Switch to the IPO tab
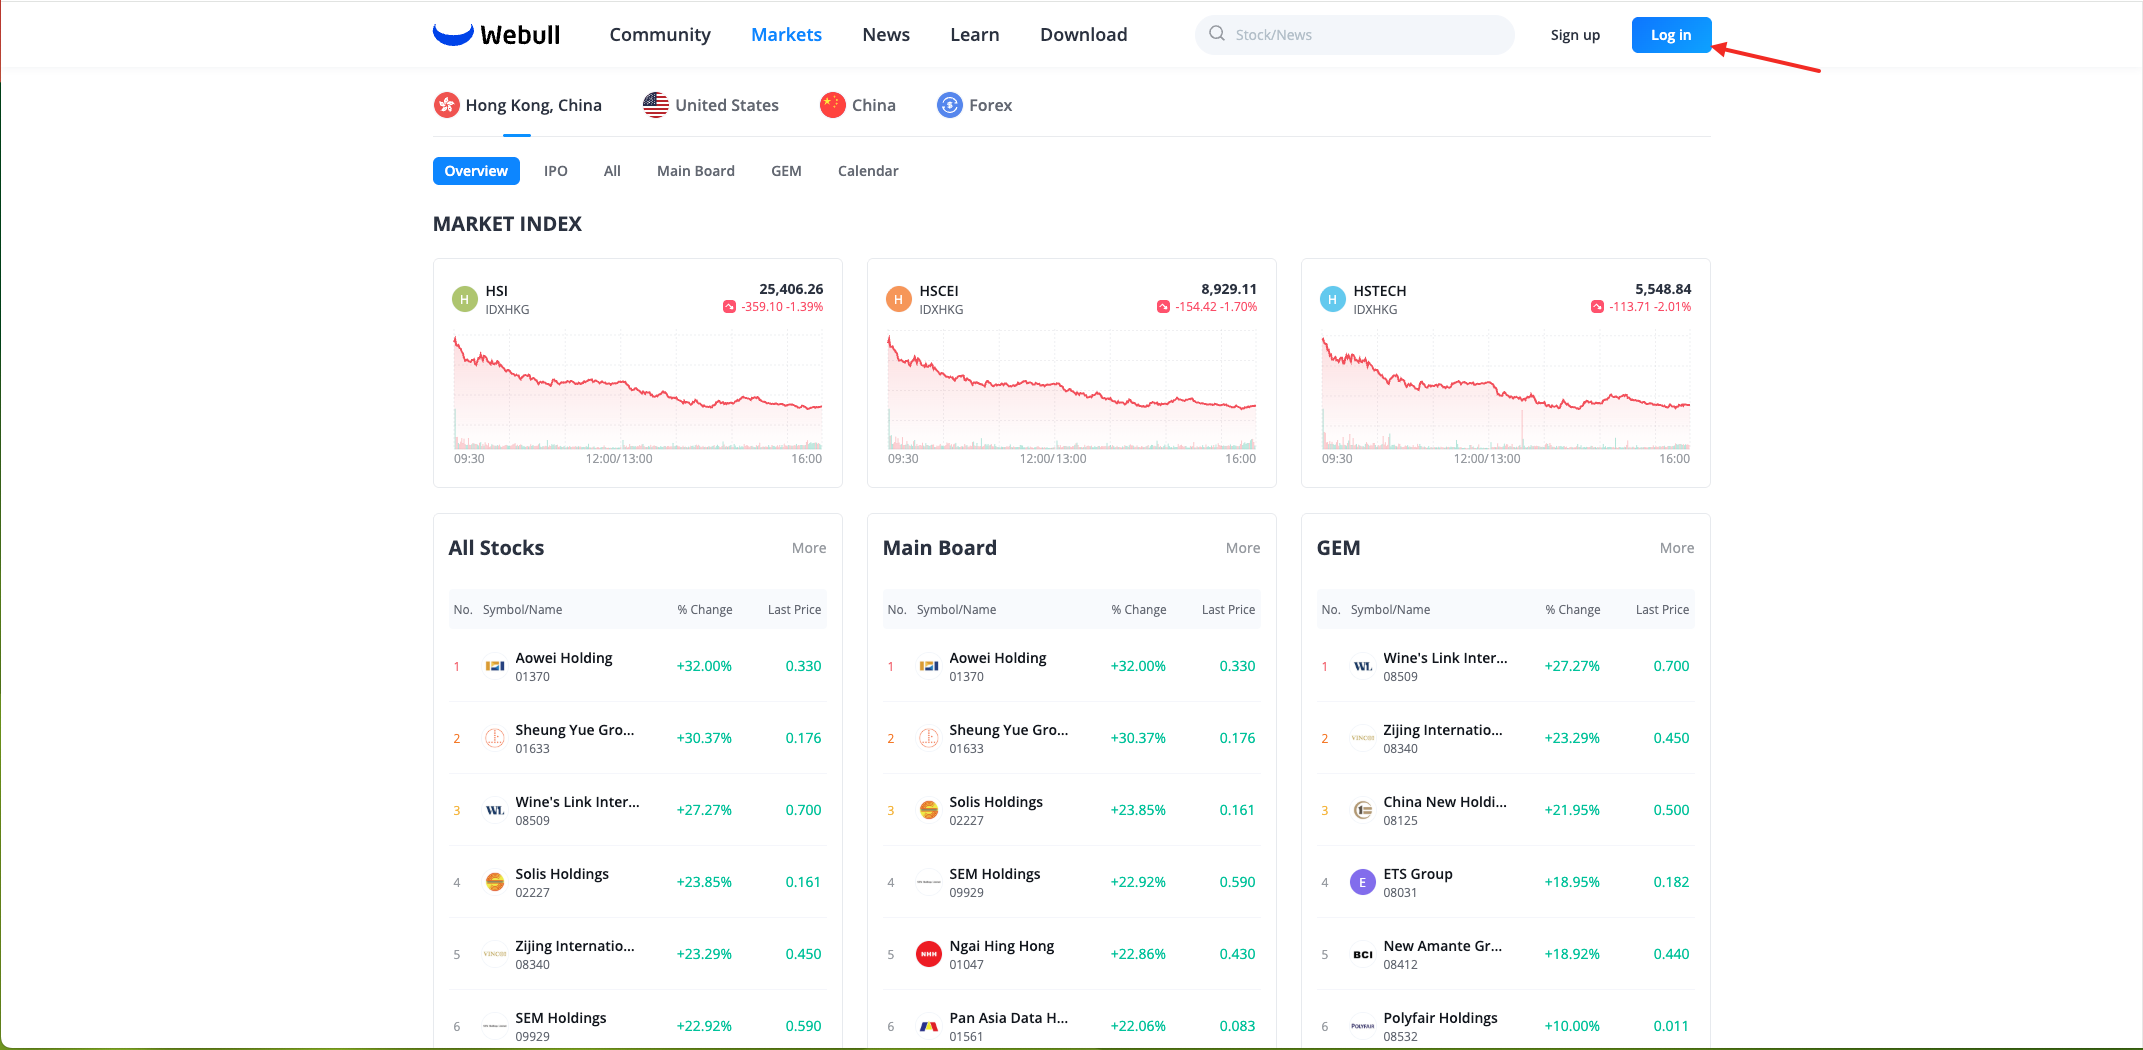This screenshot has width=2143, height=1050. point(555,171)
